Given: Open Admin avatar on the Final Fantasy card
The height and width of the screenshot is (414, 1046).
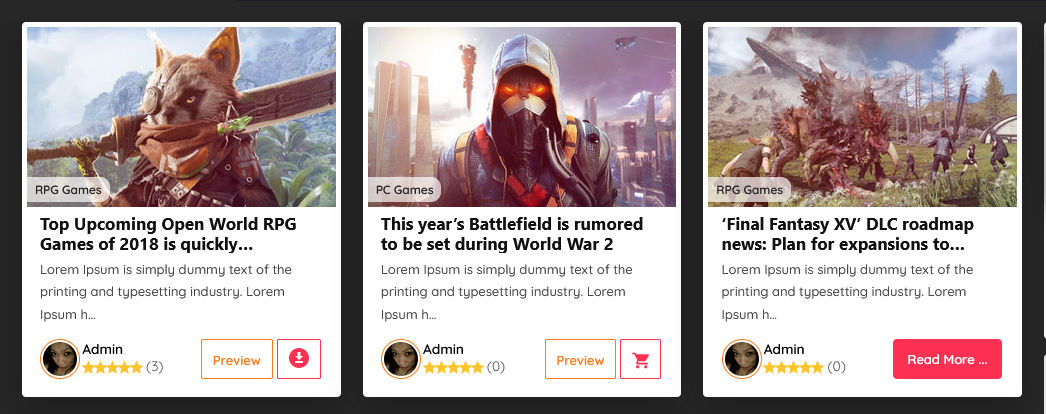Looking at the screenshot, I should tap(742, 359).
